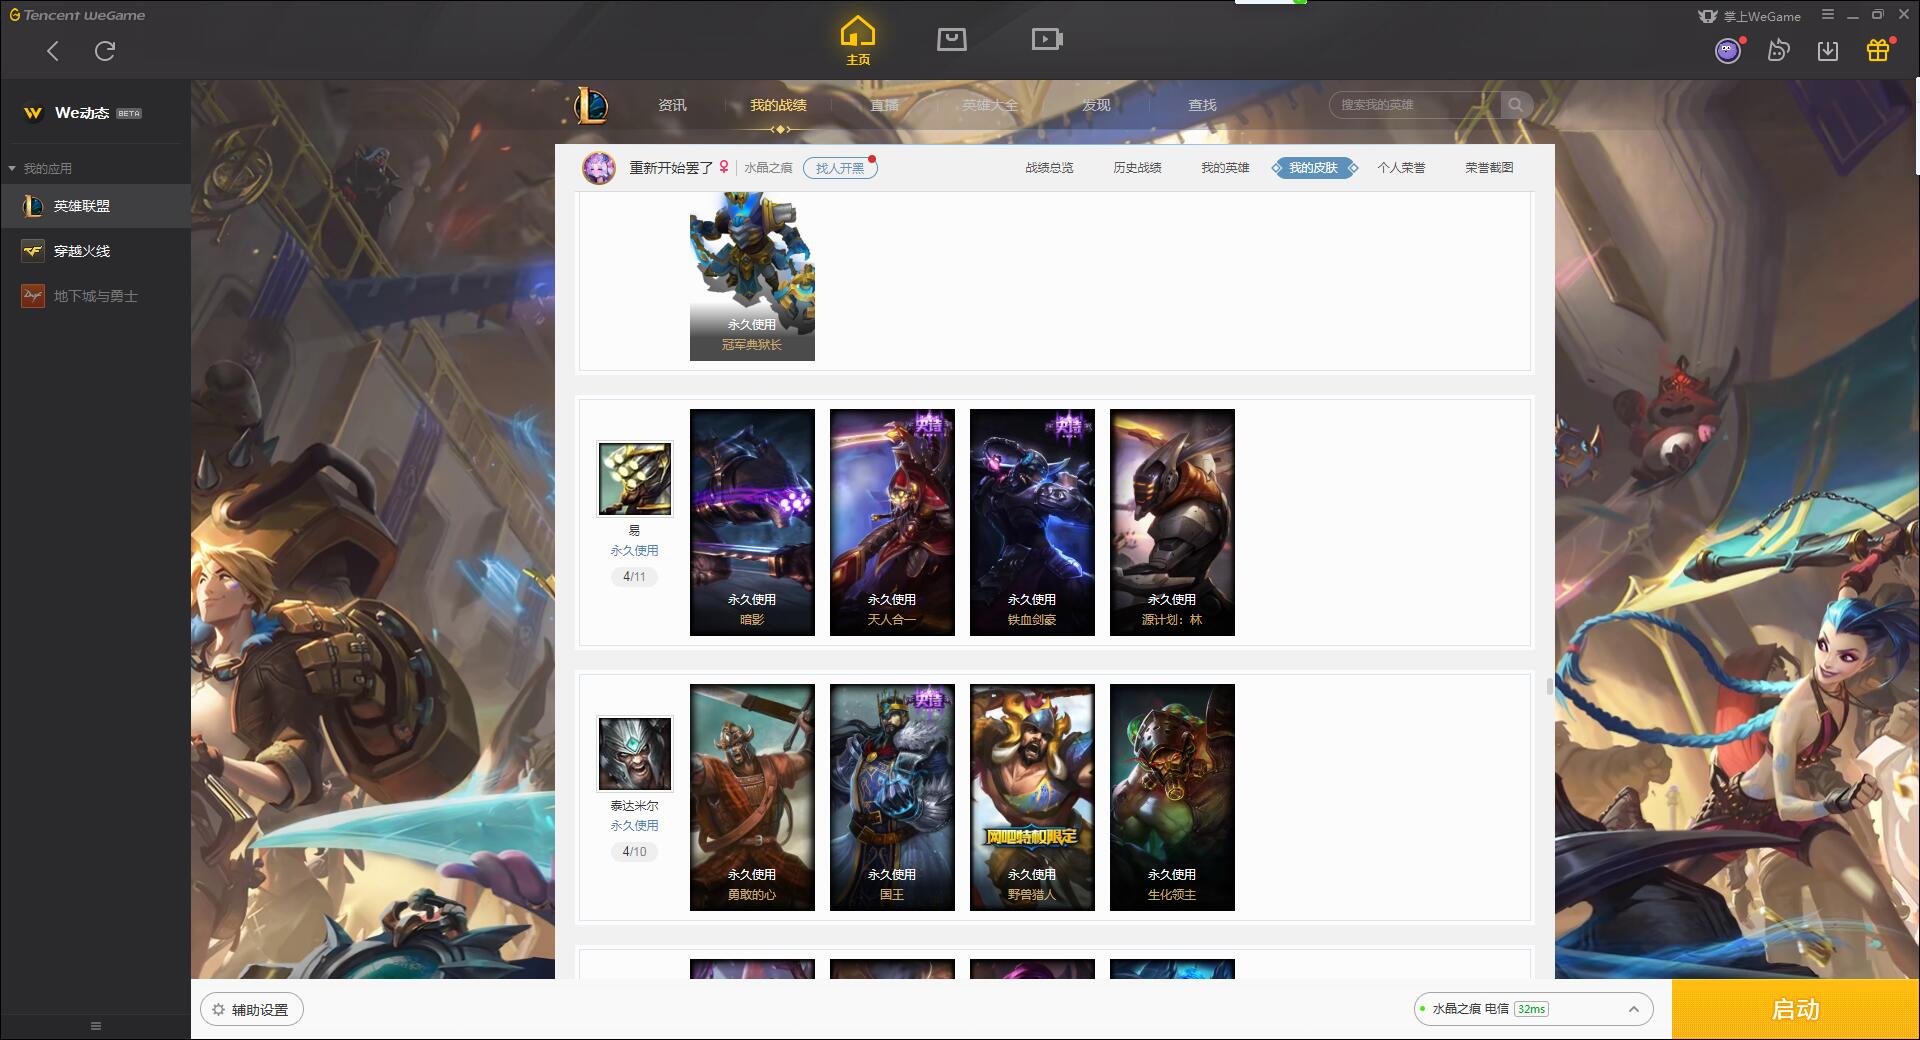Click the skin list scrollbar handle
This screenshot has height=1040, width=1920.
(x=1549, y=686)
